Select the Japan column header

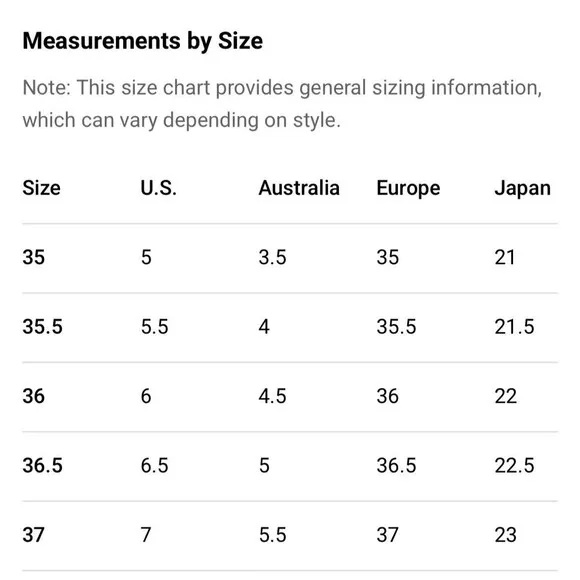click(523, 189)
